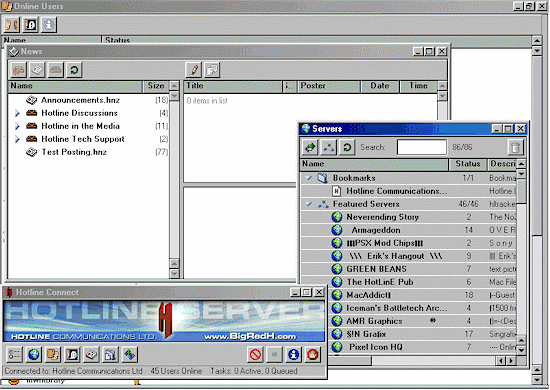
Task: Click the trash icon in Servers window
Action: point(515,147)
